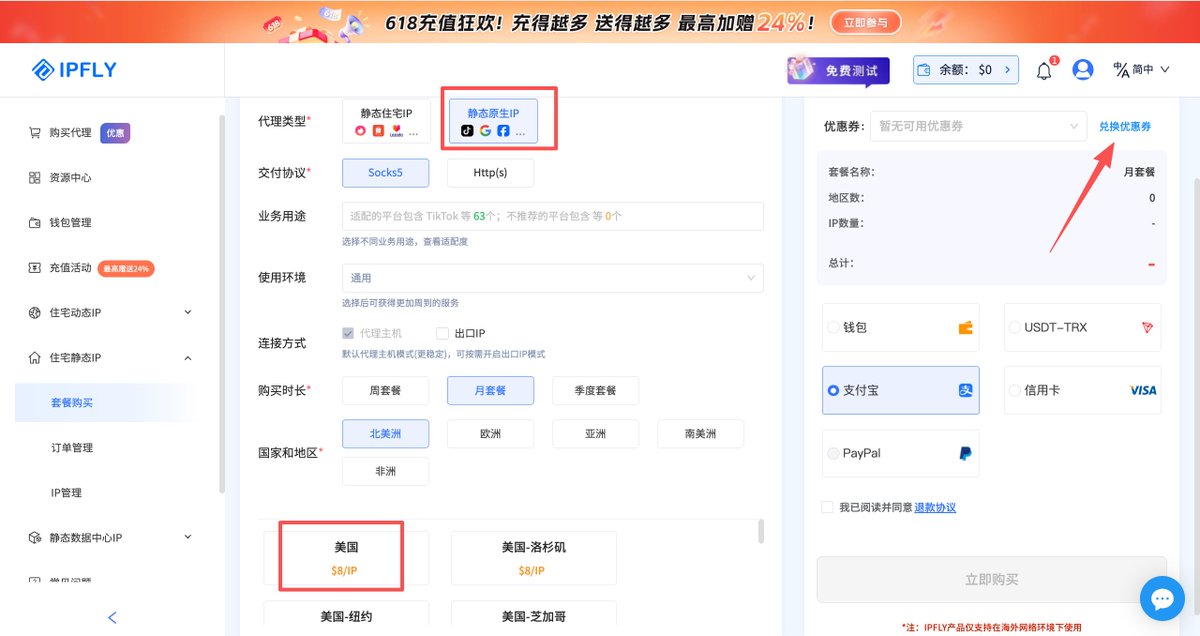The width and height of the screenshot is (1200, 636).
Task: Open the user profile avatar icon
Action: coord(1082,70)
